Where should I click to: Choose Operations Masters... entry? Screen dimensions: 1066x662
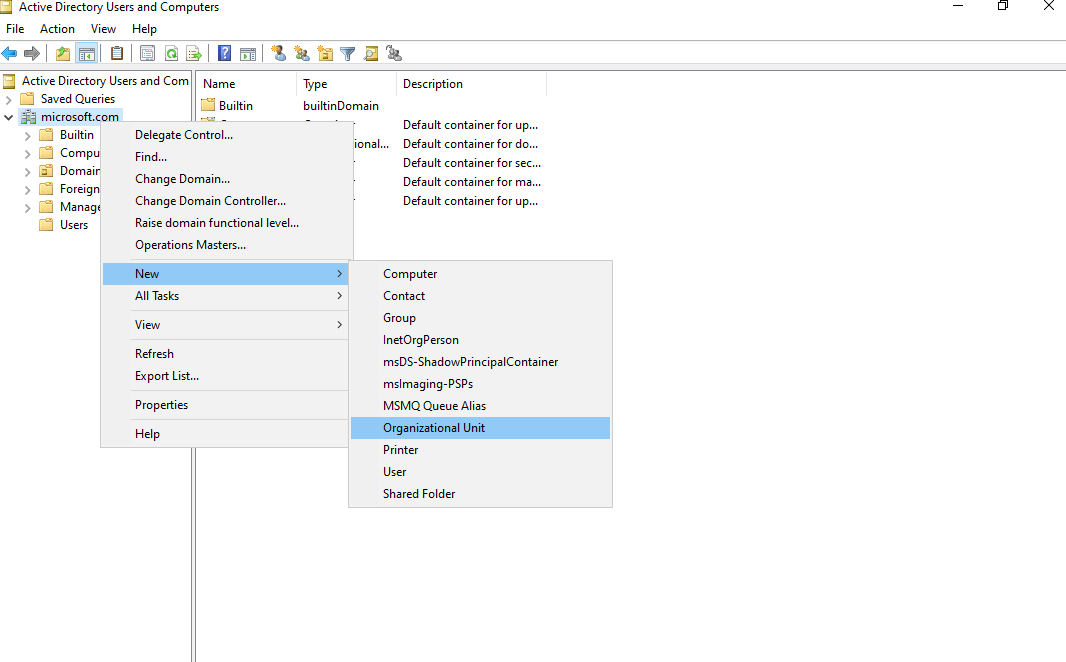point(226,245)
